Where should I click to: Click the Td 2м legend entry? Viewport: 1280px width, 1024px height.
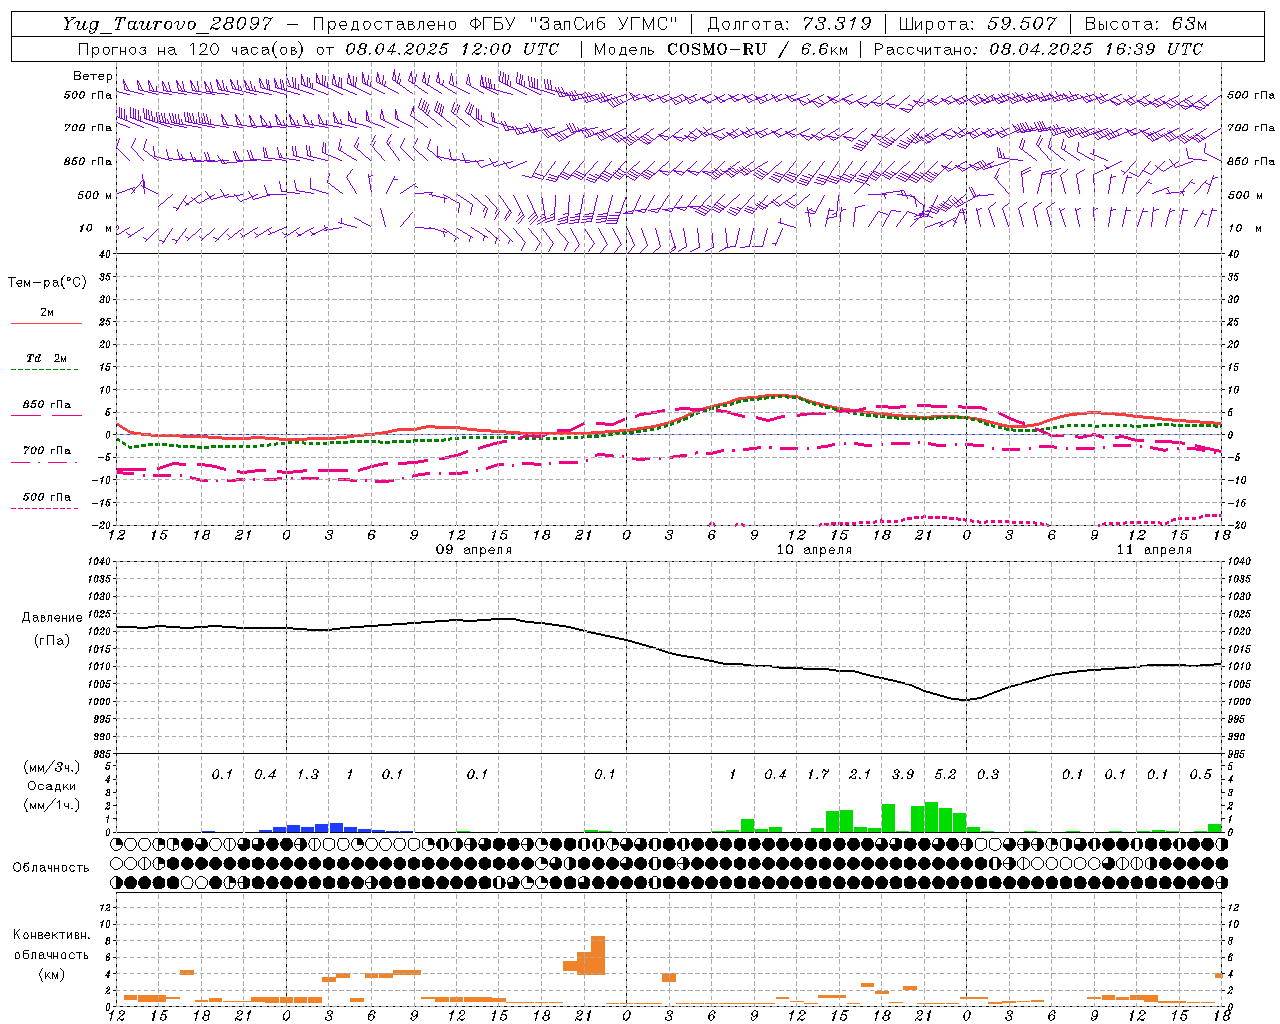coord(46,358)
